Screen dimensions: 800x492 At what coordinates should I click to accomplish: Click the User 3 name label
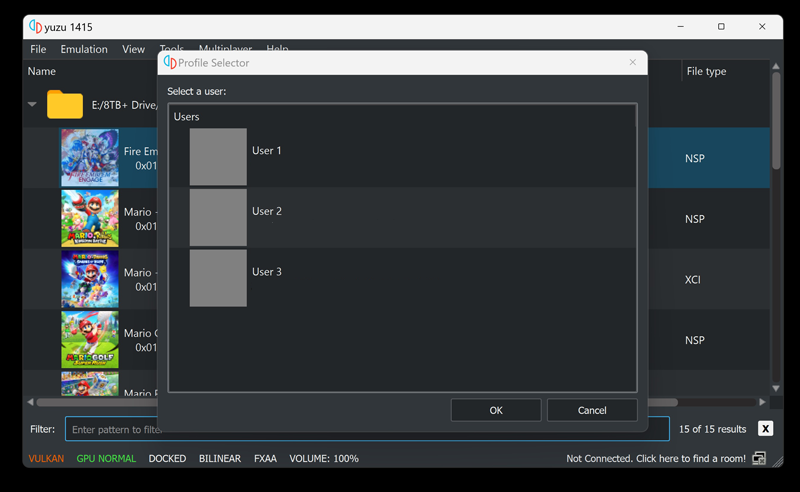coord(267,272)
